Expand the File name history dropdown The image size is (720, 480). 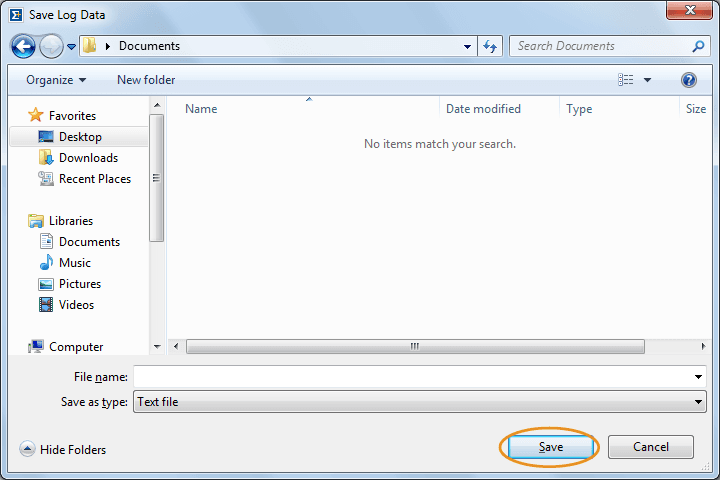698,377
